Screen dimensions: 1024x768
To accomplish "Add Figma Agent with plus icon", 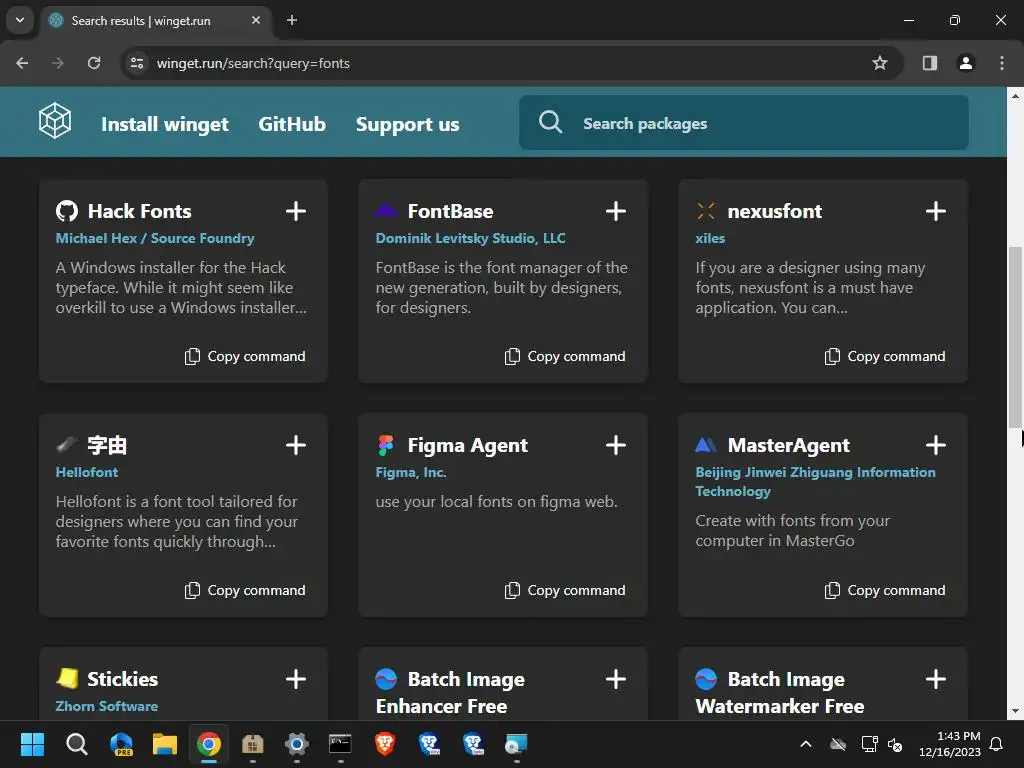I will coord(616,445).
